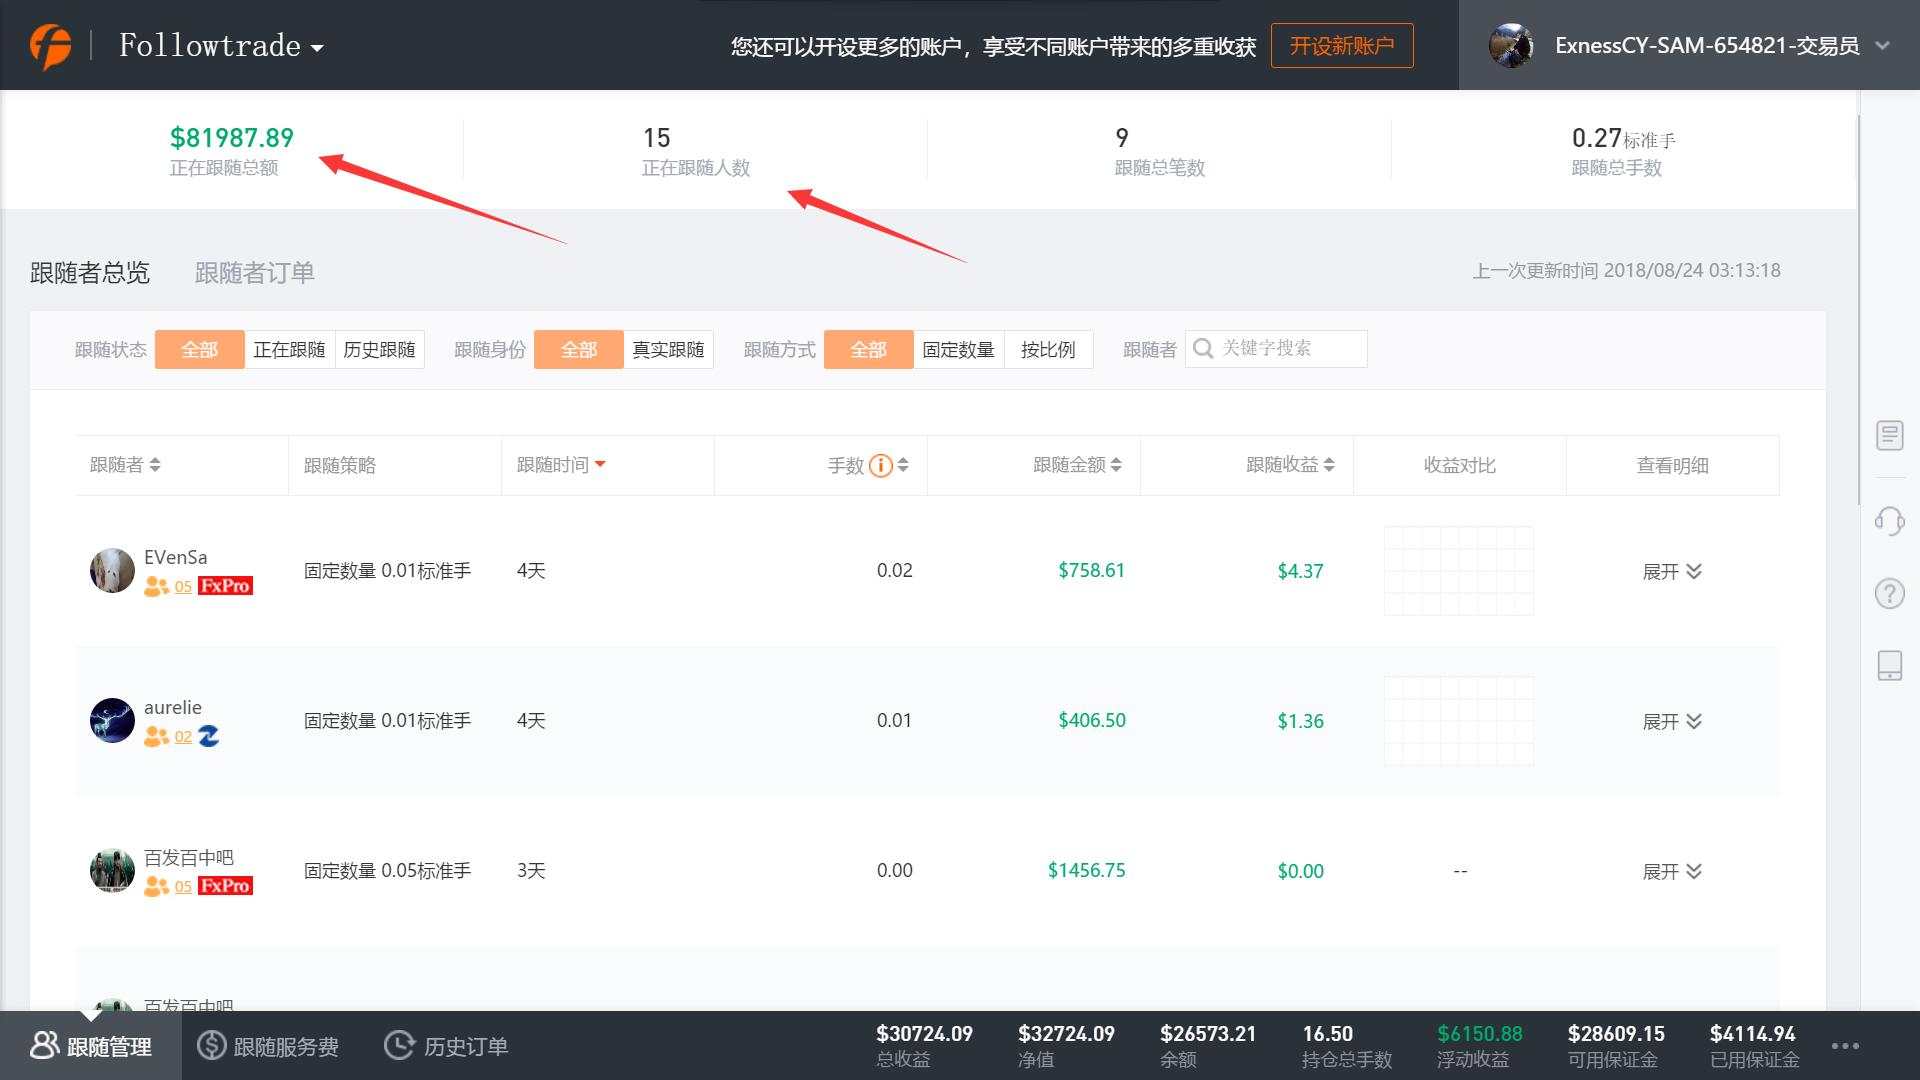1920x1080 pixels.
Task: Click the customer service headset icon
Action: tap(1889, 521)
